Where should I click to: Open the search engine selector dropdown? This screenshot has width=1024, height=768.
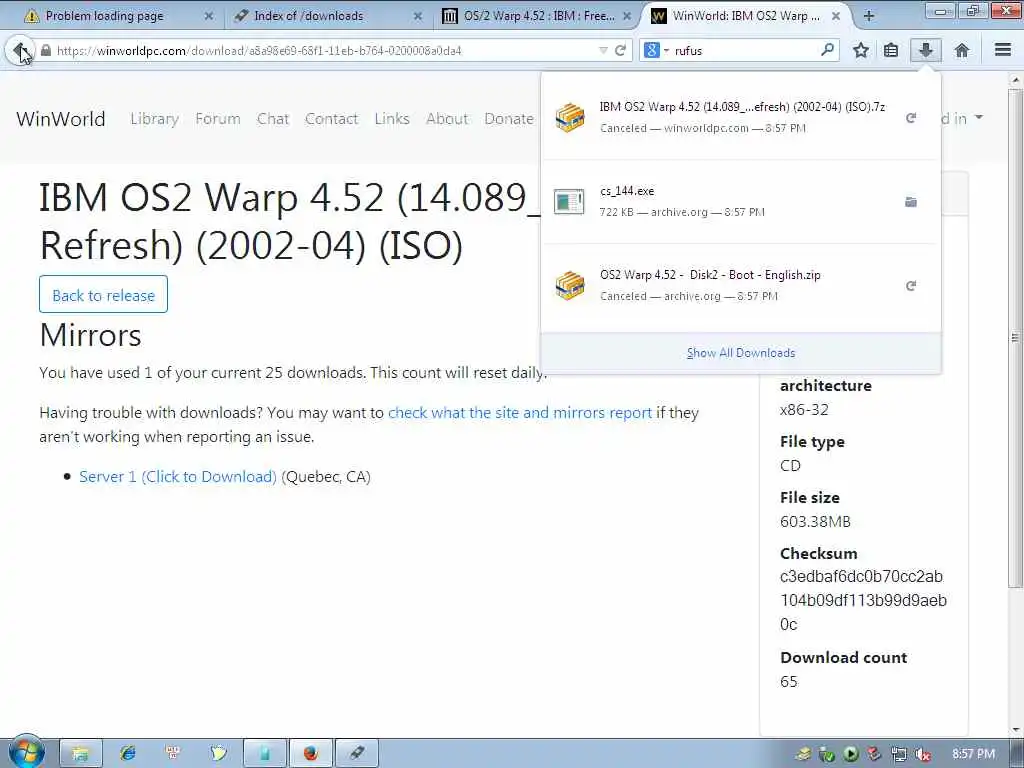pyautogui.click(x=656, y=50)
